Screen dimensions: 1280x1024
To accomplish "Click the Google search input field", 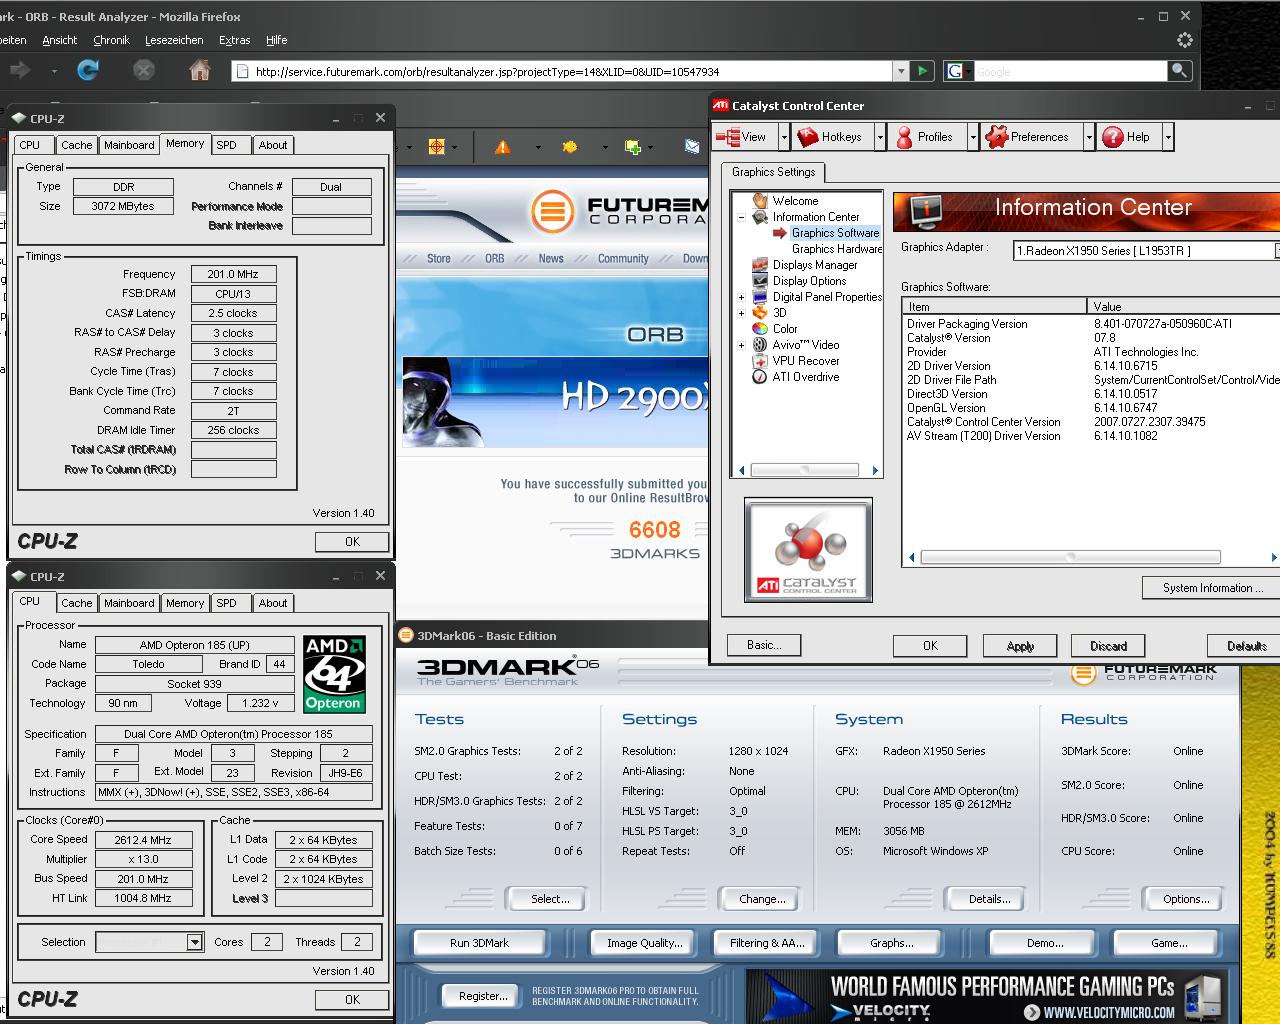I will pos(1070,71).
